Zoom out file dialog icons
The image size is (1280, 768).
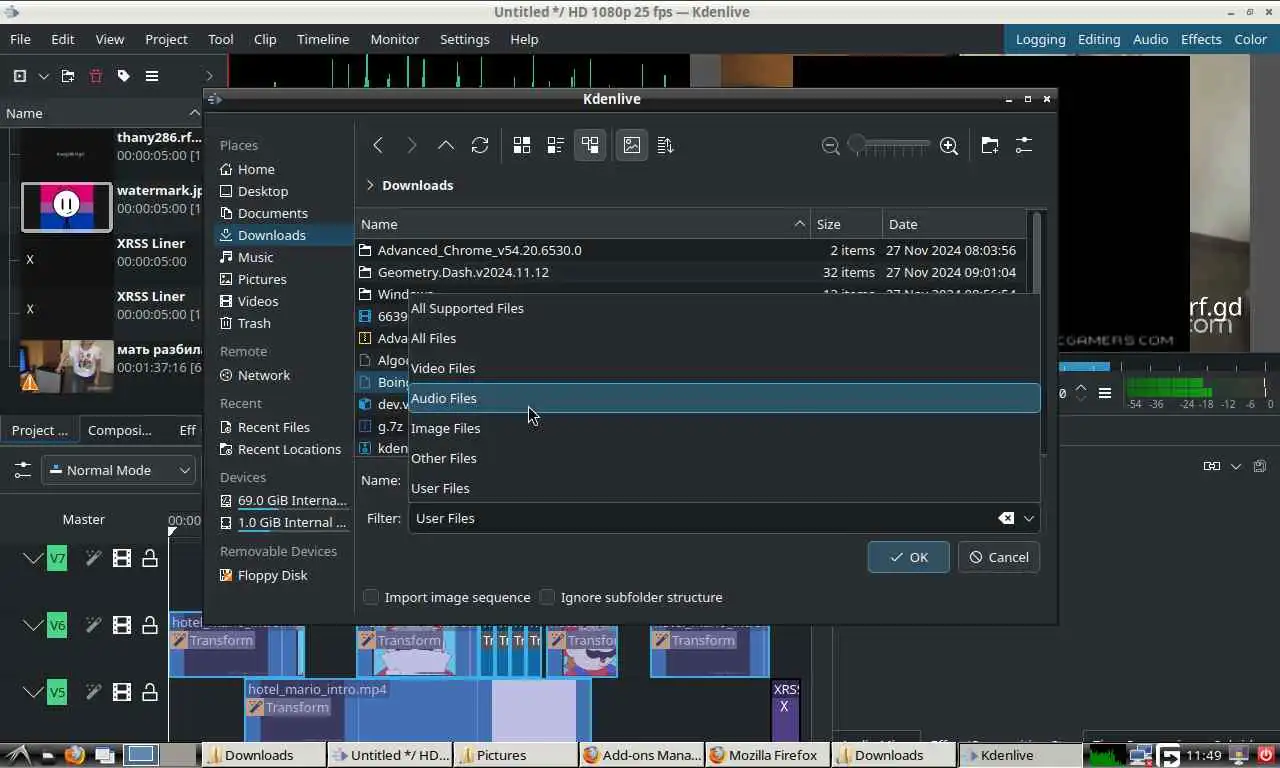[830, 146]
